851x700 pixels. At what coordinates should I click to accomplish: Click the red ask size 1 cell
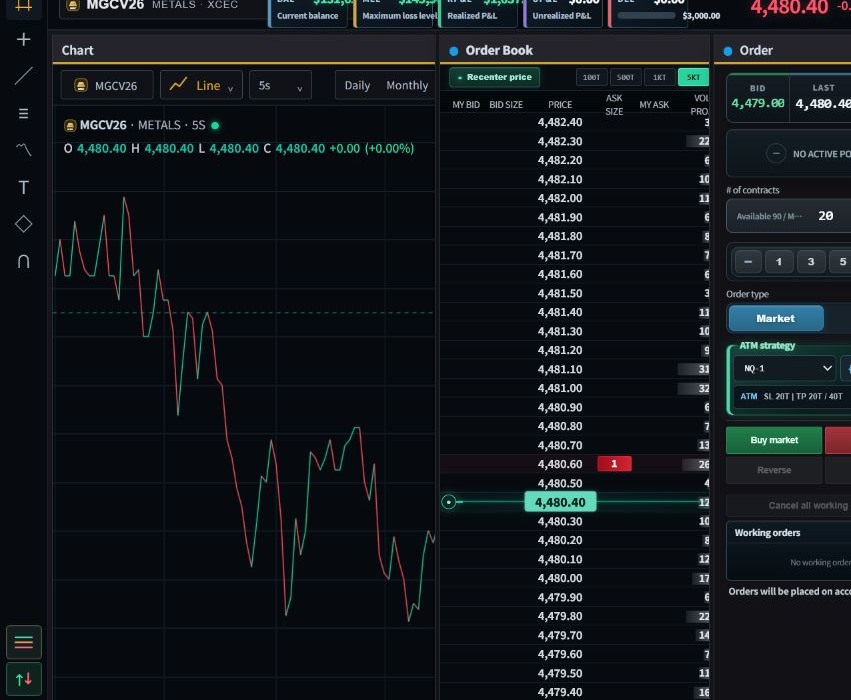tap(614, 464)
